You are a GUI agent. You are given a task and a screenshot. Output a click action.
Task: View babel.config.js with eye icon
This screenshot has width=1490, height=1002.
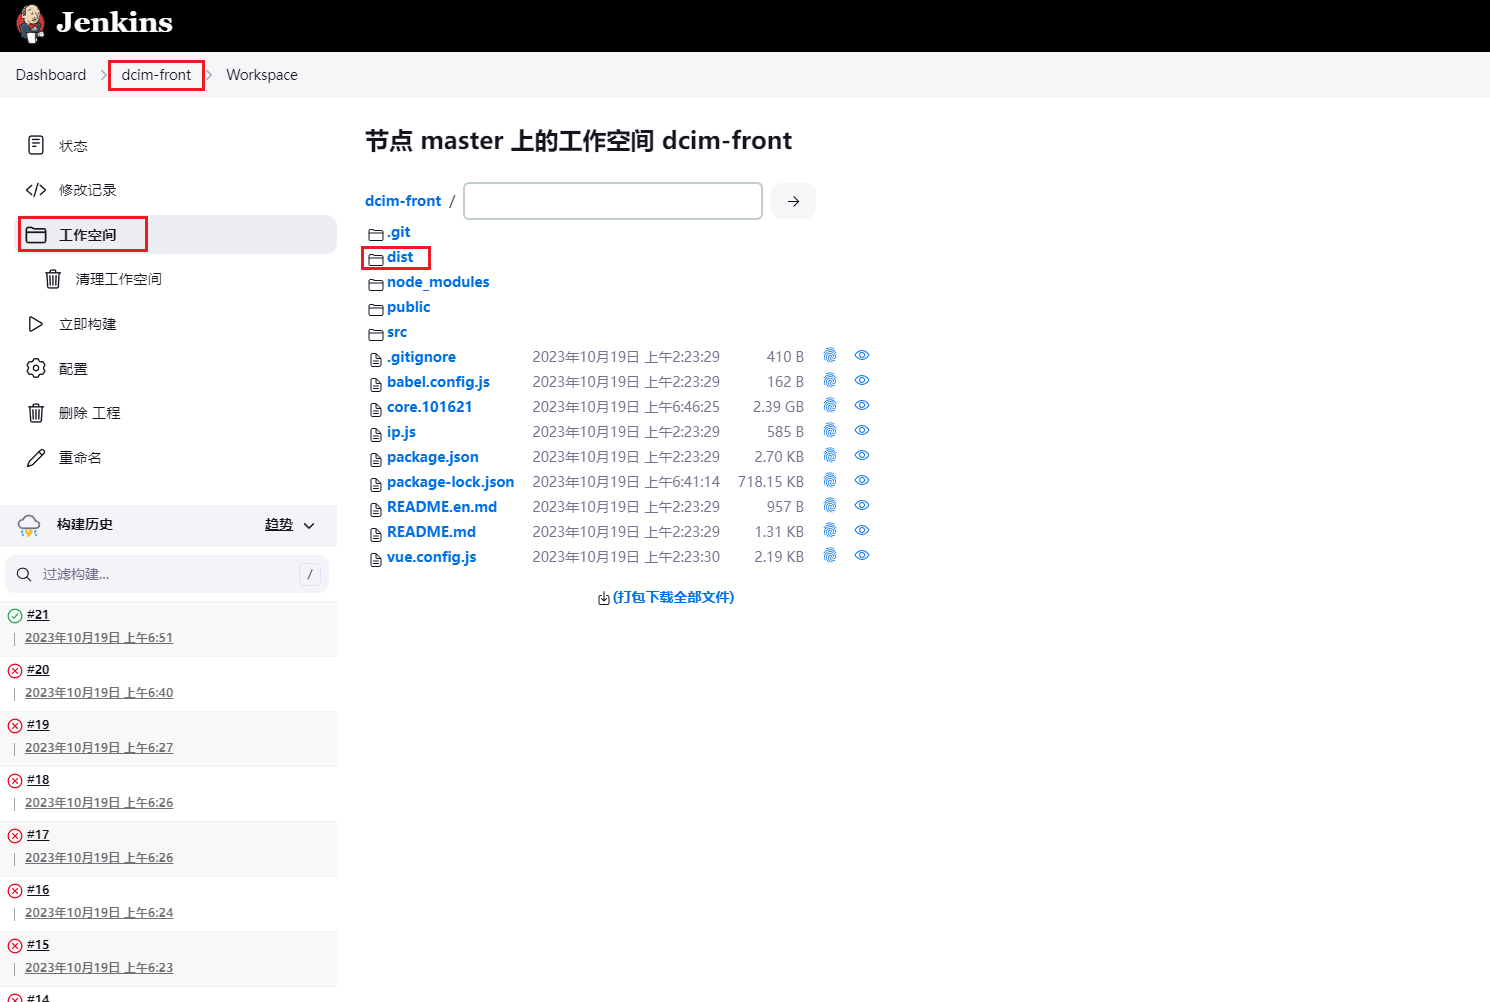pyautogui.click(x=862, y=381)
